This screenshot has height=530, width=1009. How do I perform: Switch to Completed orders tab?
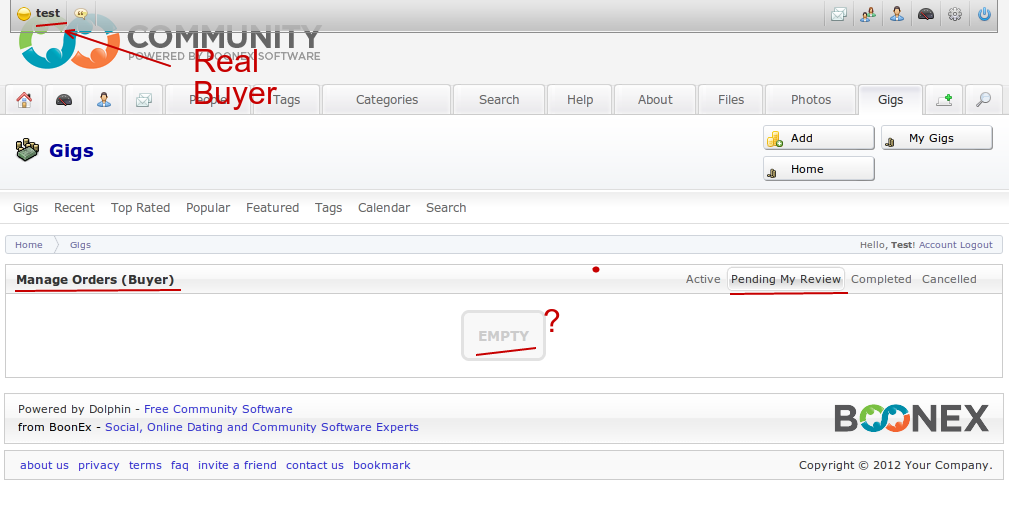(x=881, y=279)
